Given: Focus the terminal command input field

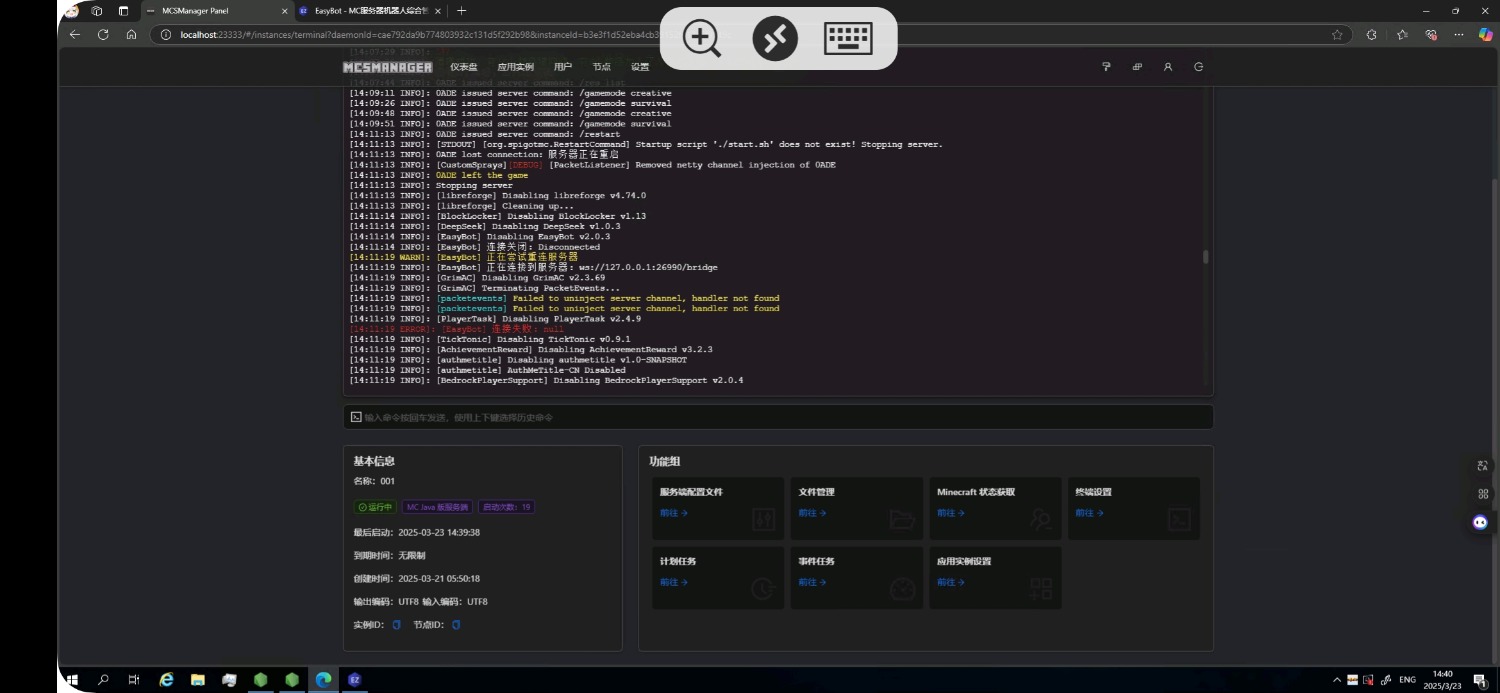Looking at the screenshot, I should point(778,417).
